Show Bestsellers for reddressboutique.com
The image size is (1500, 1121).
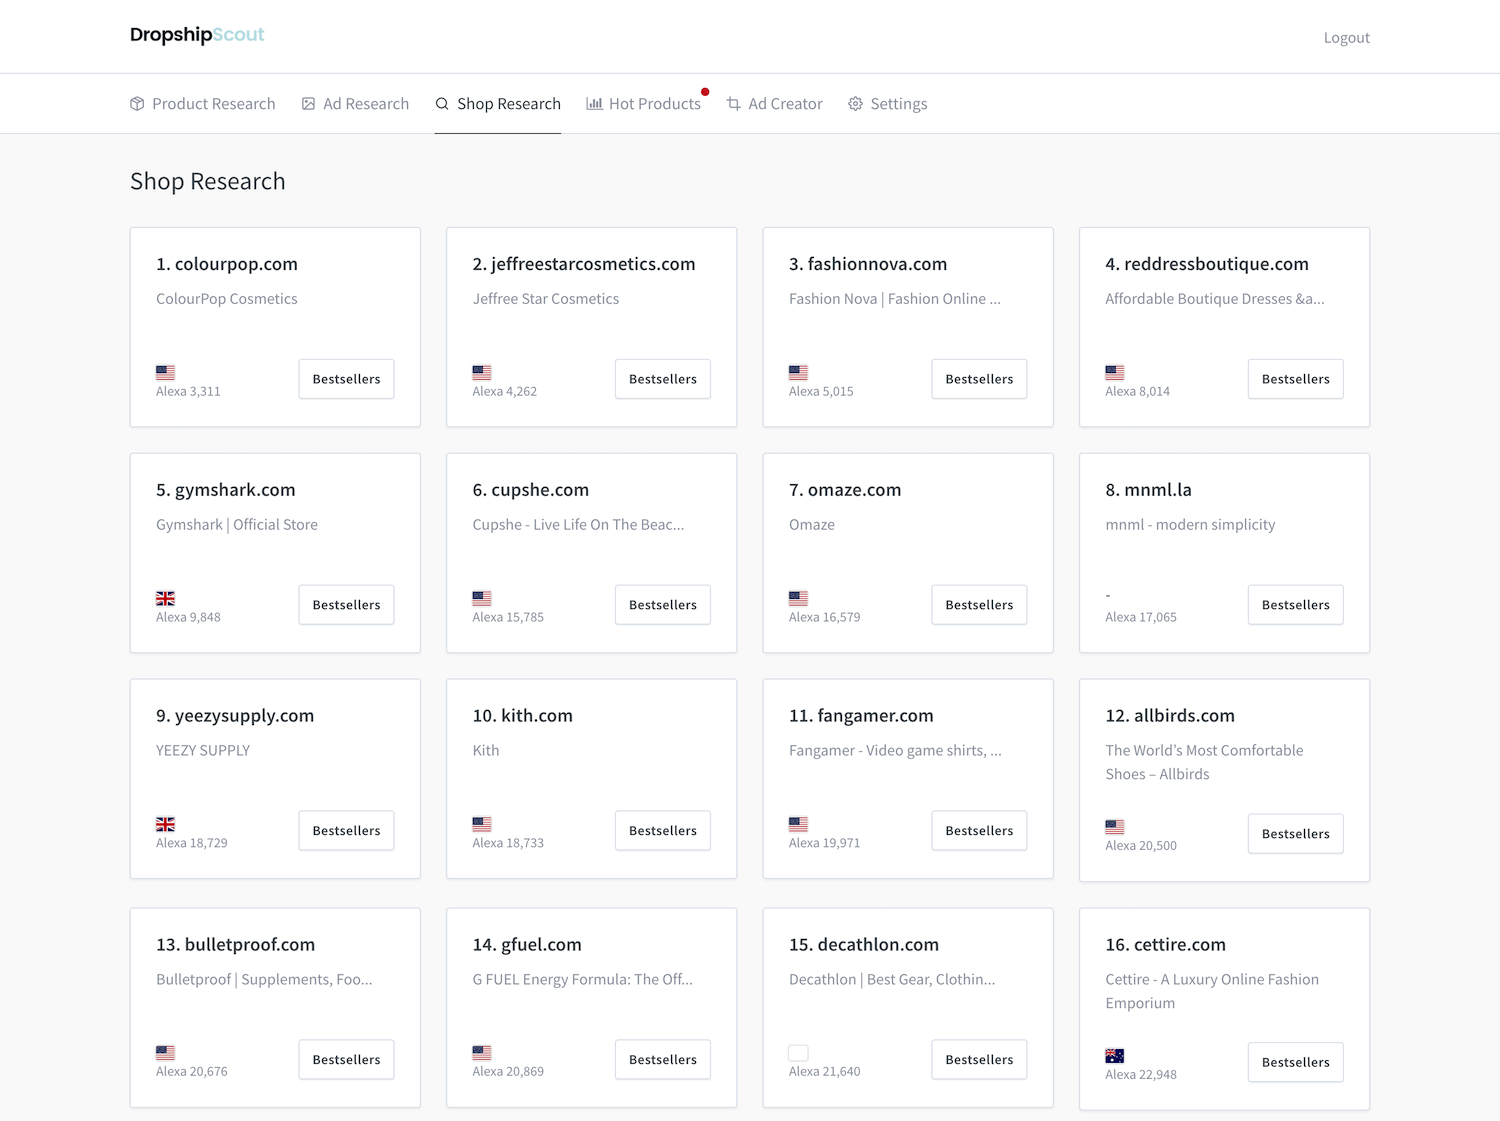tap(1296, 379)
